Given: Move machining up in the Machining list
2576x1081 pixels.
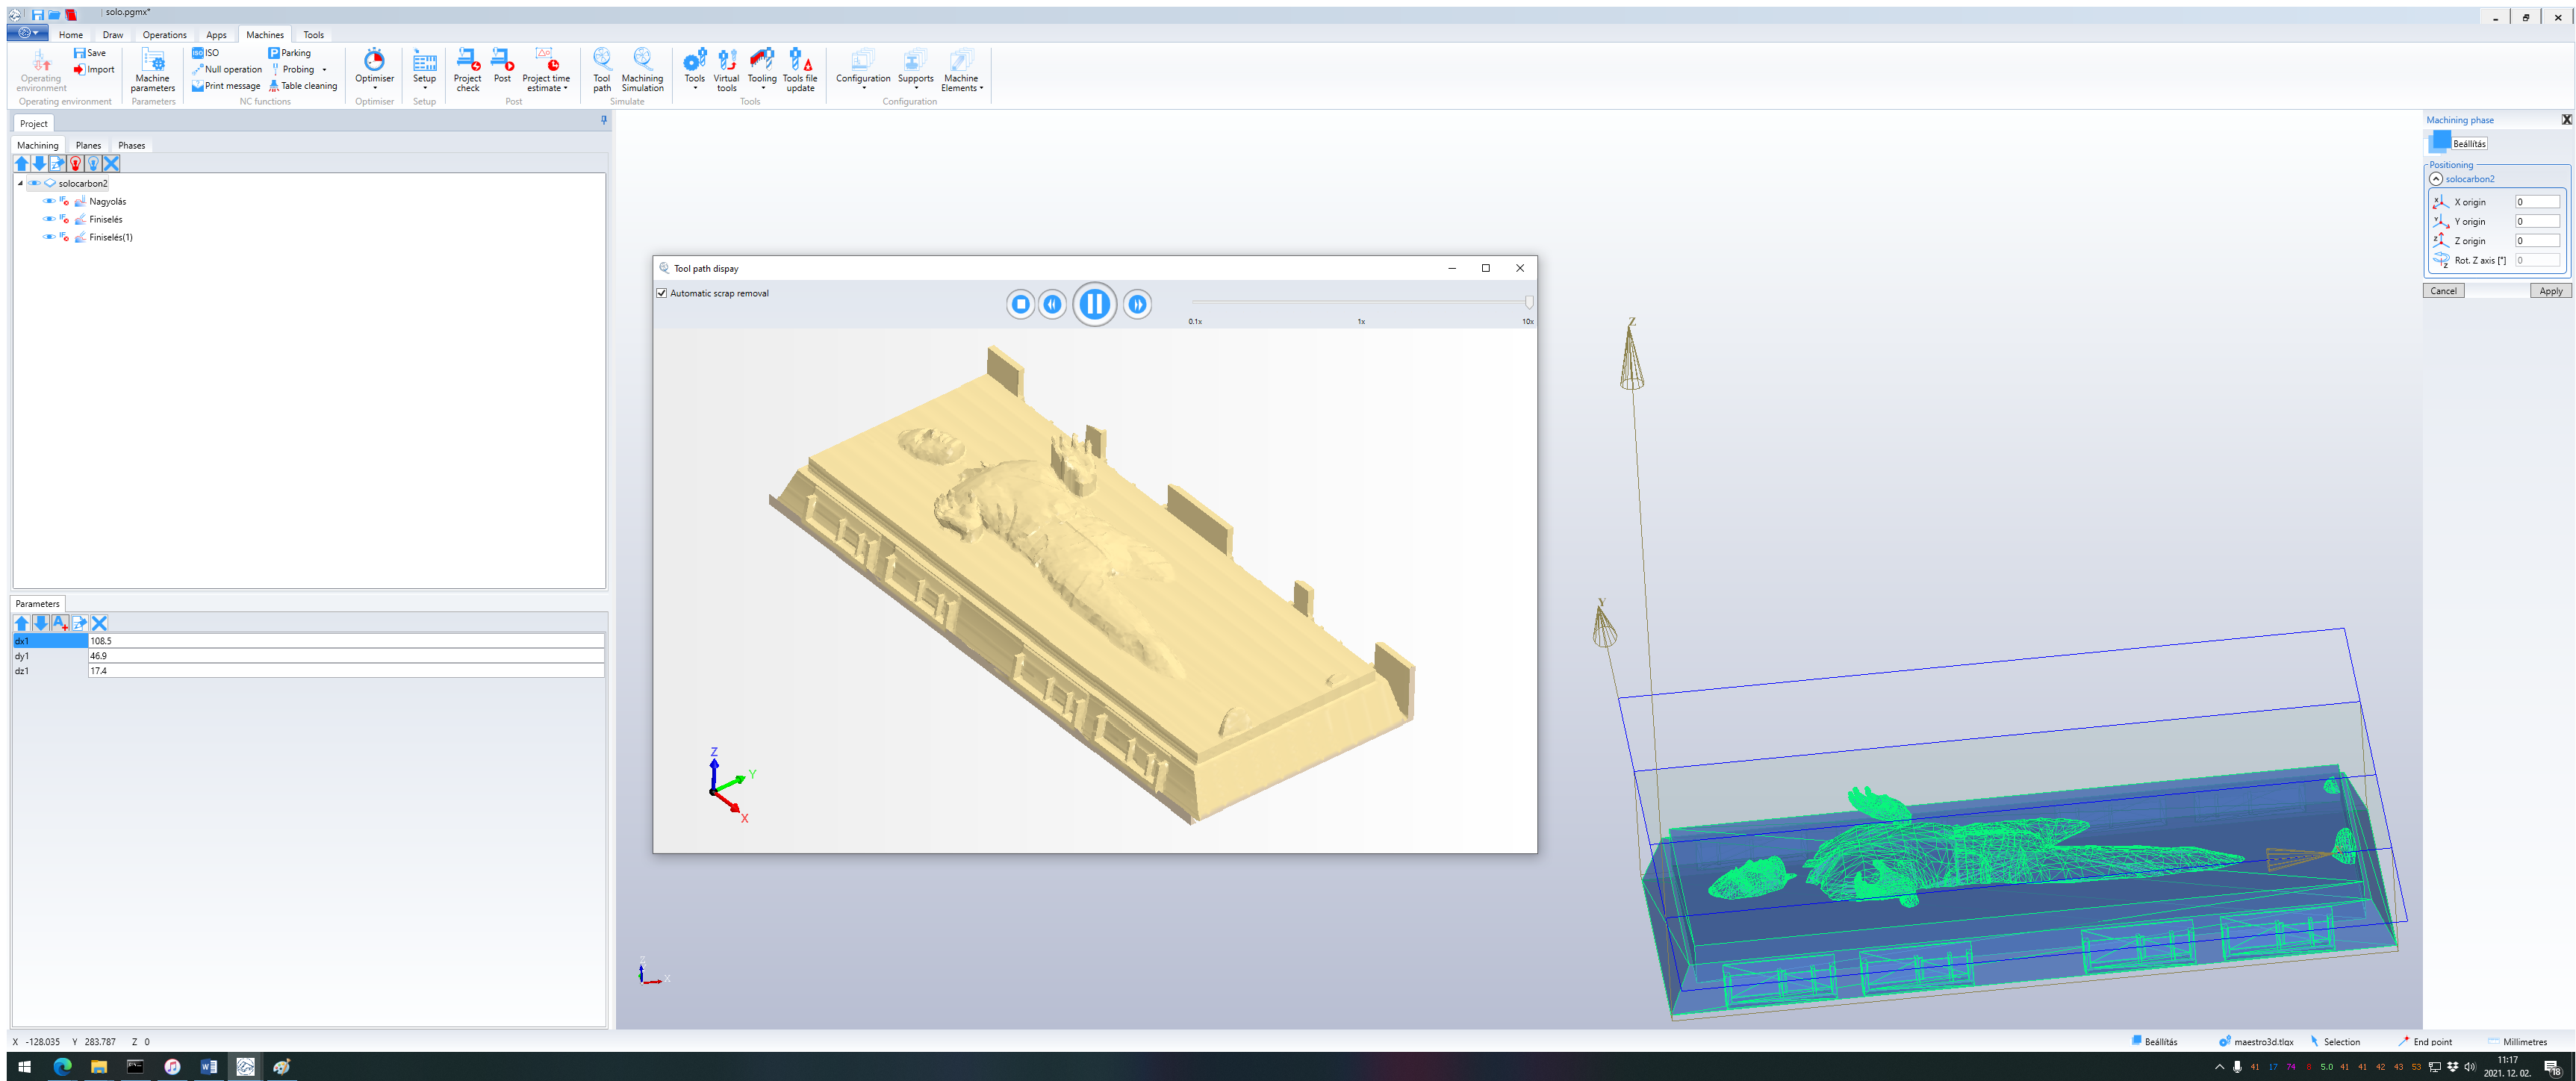Looking at the screenshot, I should tap(22, 163).
